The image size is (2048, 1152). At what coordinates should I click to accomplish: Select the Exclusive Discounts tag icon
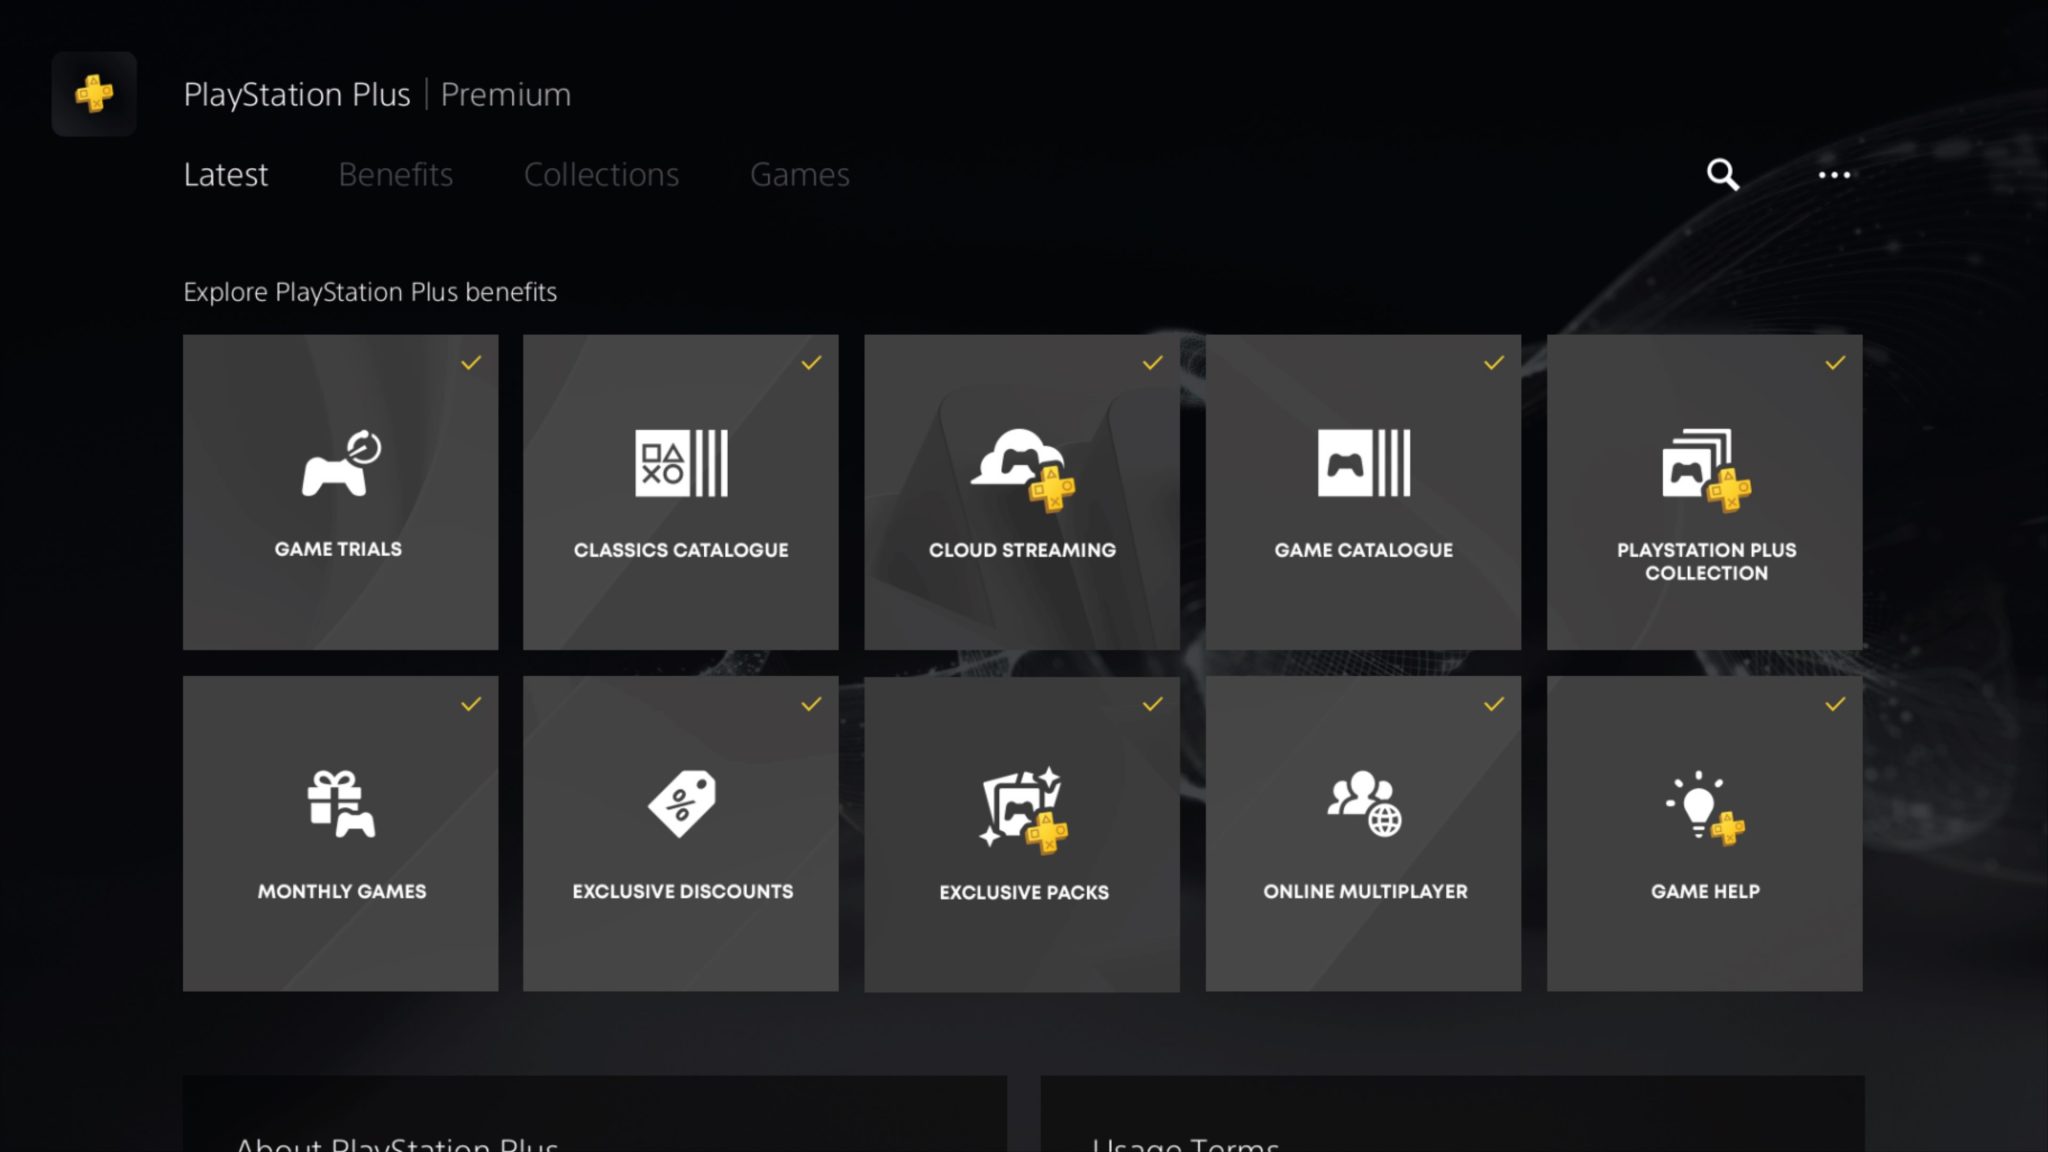point(682,804)
